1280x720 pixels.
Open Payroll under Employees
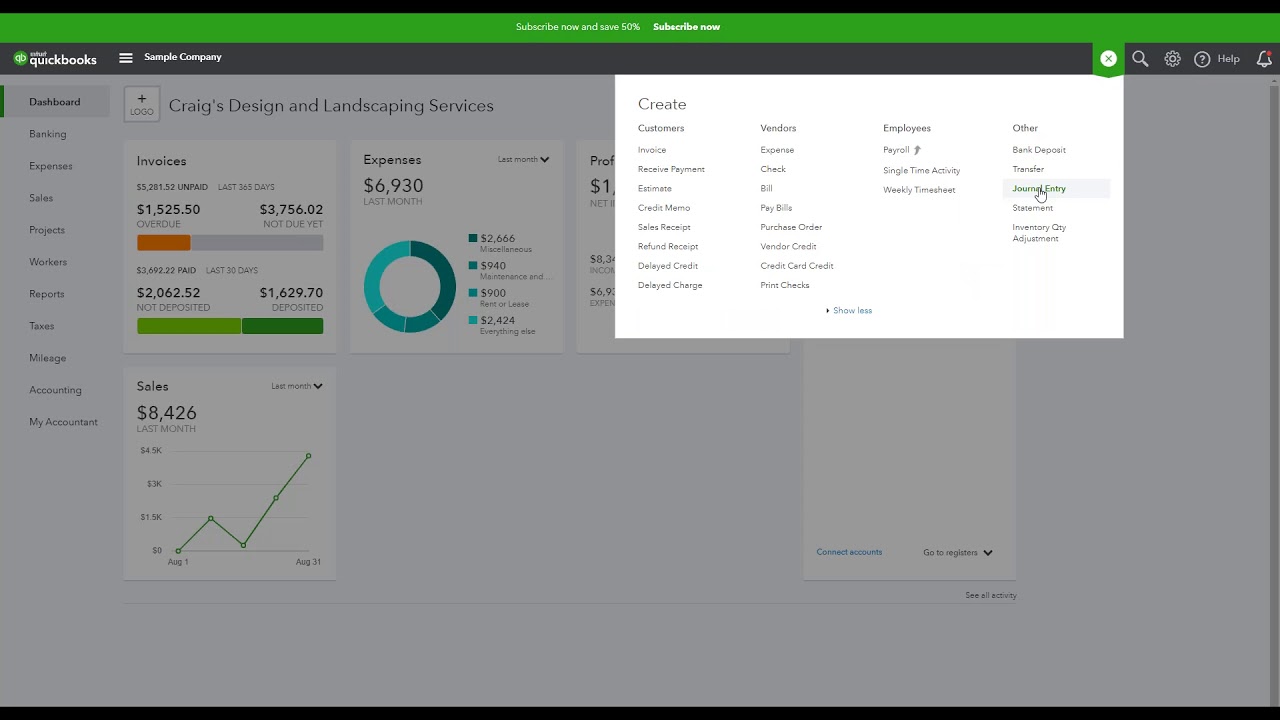coord(896,150)
